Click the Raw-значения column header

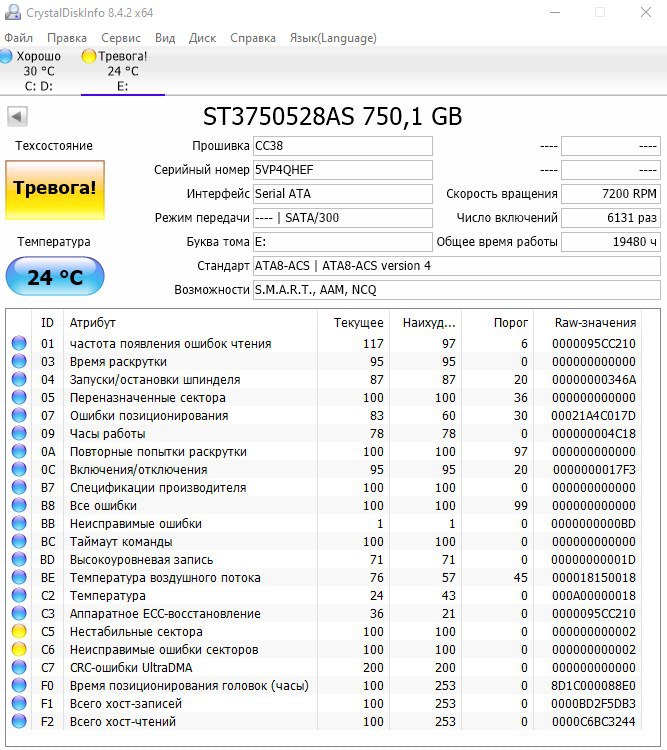pos(588,322)
